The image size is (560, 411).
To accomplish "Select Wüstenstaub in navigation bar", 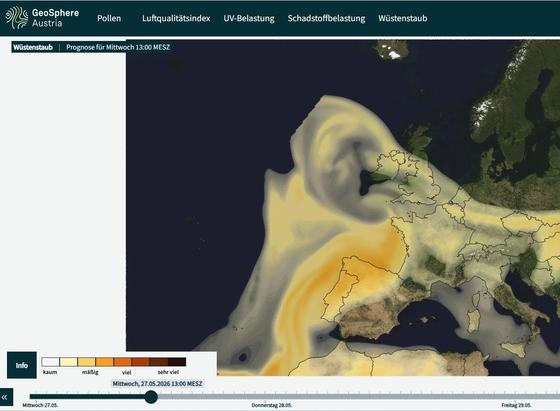I will coord(402,18).
